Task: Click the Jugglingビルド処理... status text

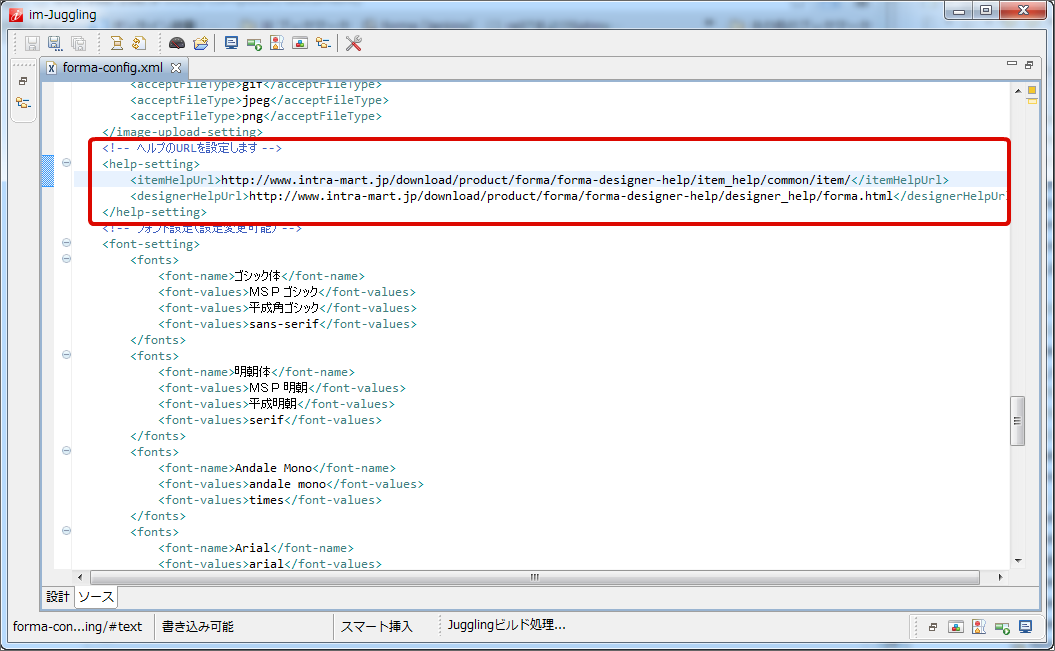Action: coord(507,625)
